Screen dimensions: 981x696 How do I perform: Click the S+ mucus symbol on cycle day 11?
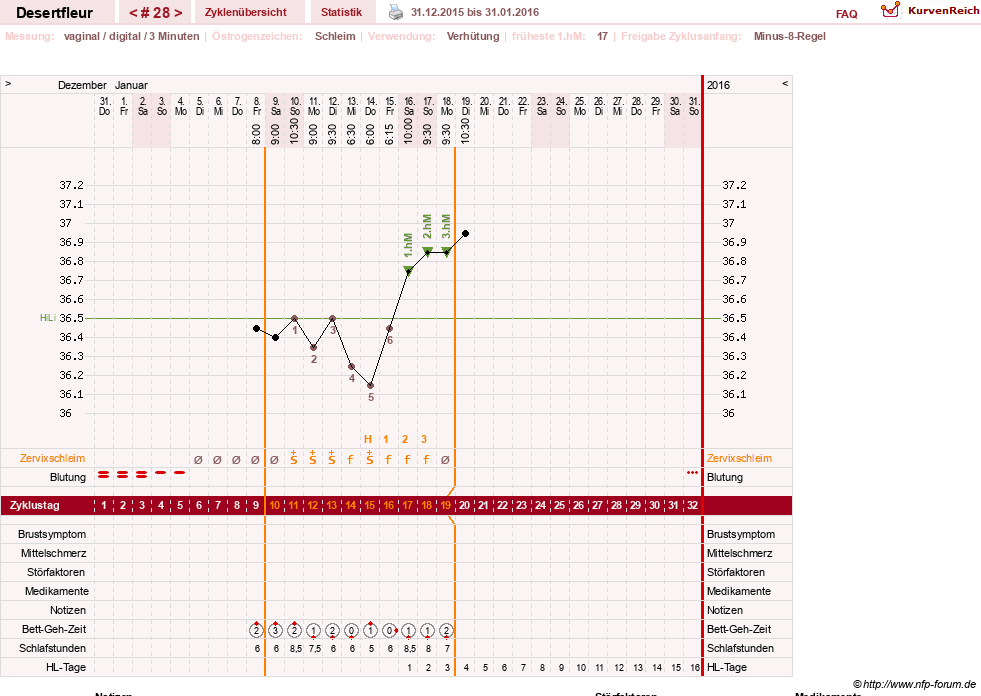pos(293,458)
